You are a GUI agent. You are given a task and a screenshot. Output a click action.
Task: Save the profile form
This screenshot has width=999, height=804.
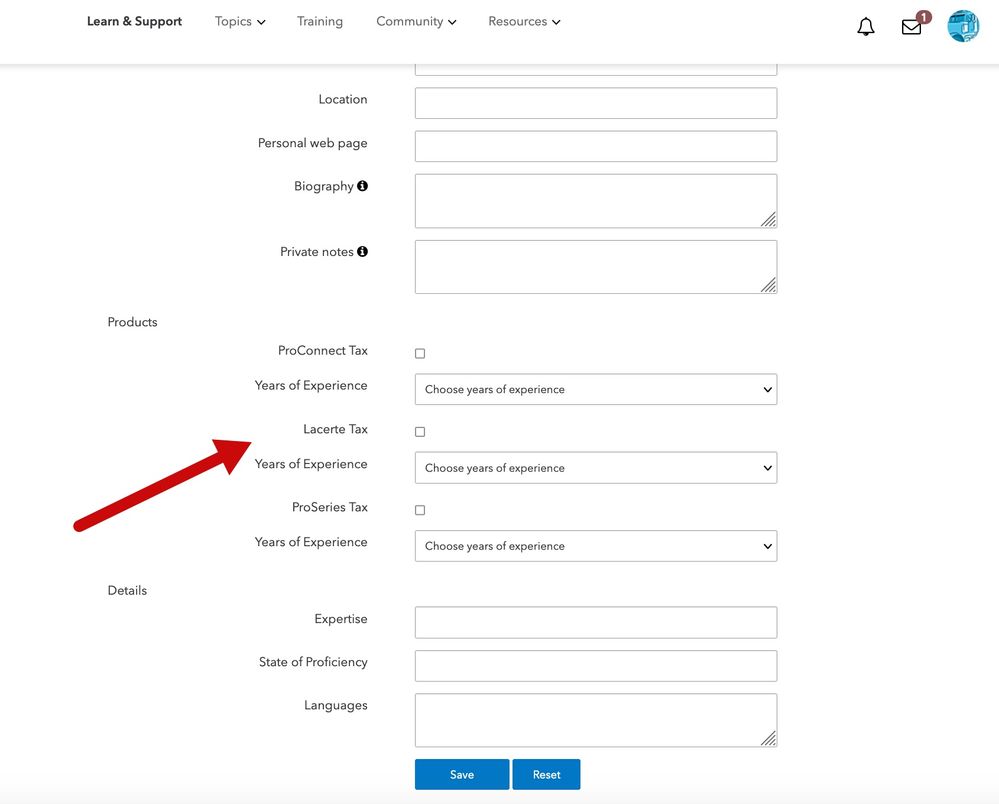(462, 775)
